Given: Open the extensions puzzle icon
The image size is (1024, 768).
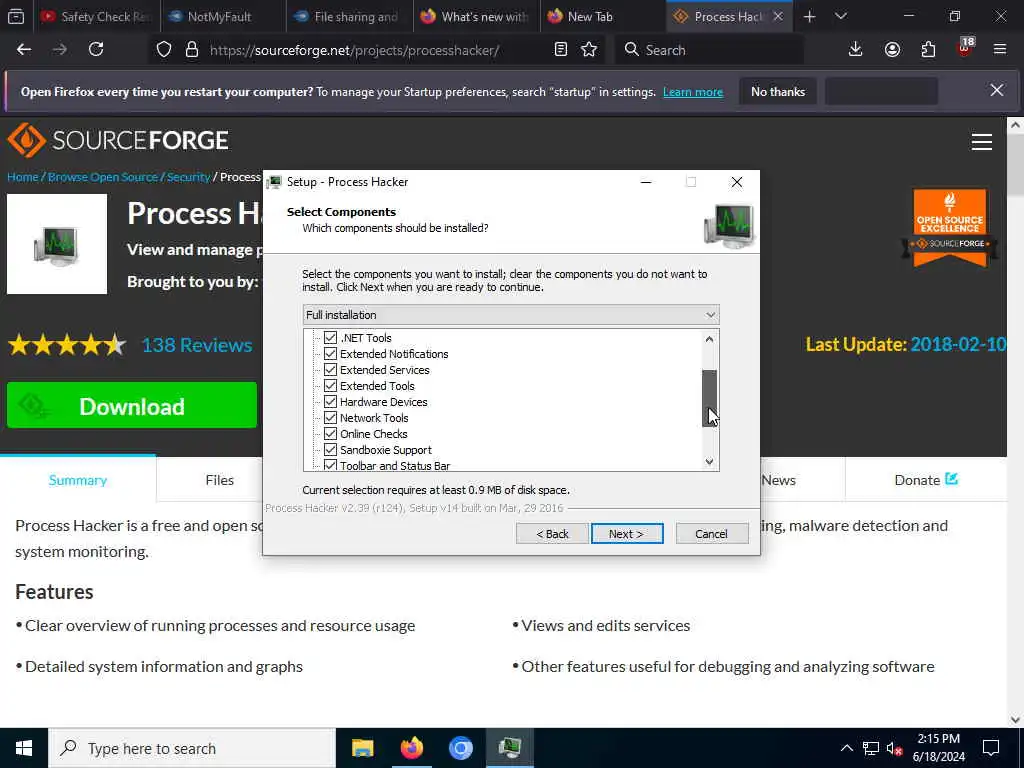Looking at the screenshot, I should click(928, 50).
